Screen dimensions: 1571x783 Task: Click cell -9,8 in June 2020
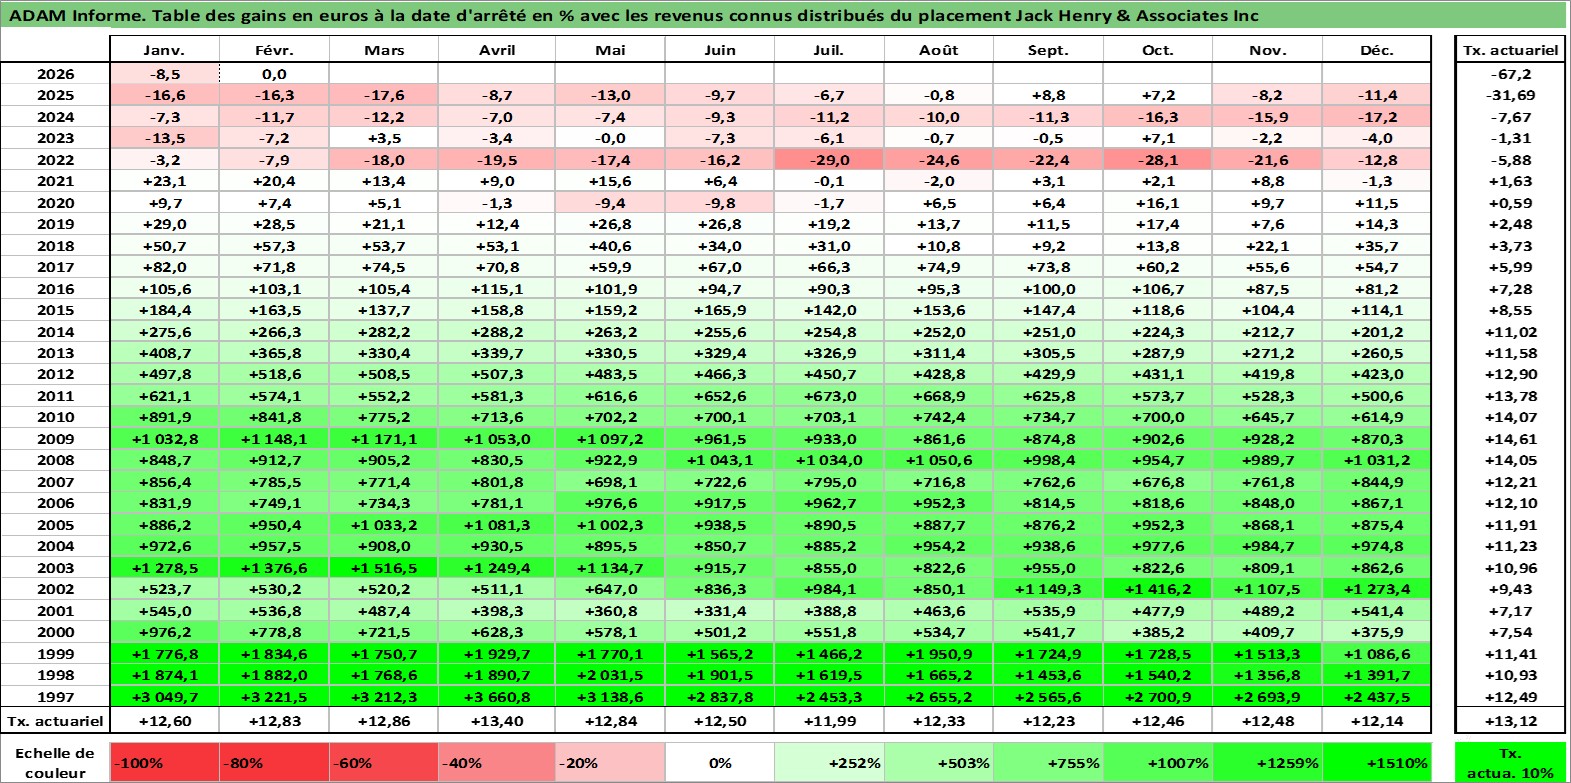720,203
